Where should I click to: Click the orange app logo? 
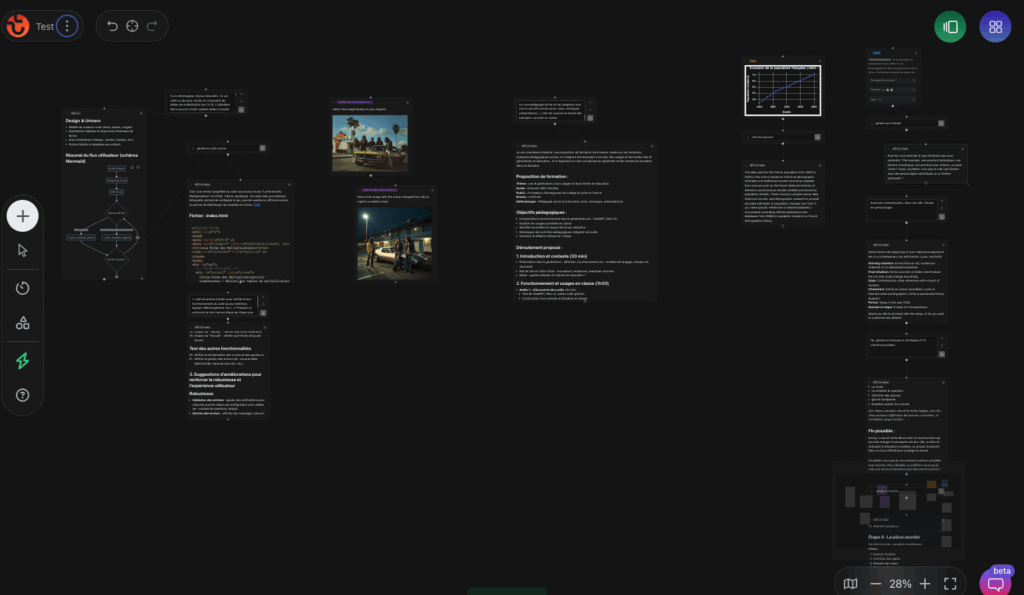(x=17, y=26)
